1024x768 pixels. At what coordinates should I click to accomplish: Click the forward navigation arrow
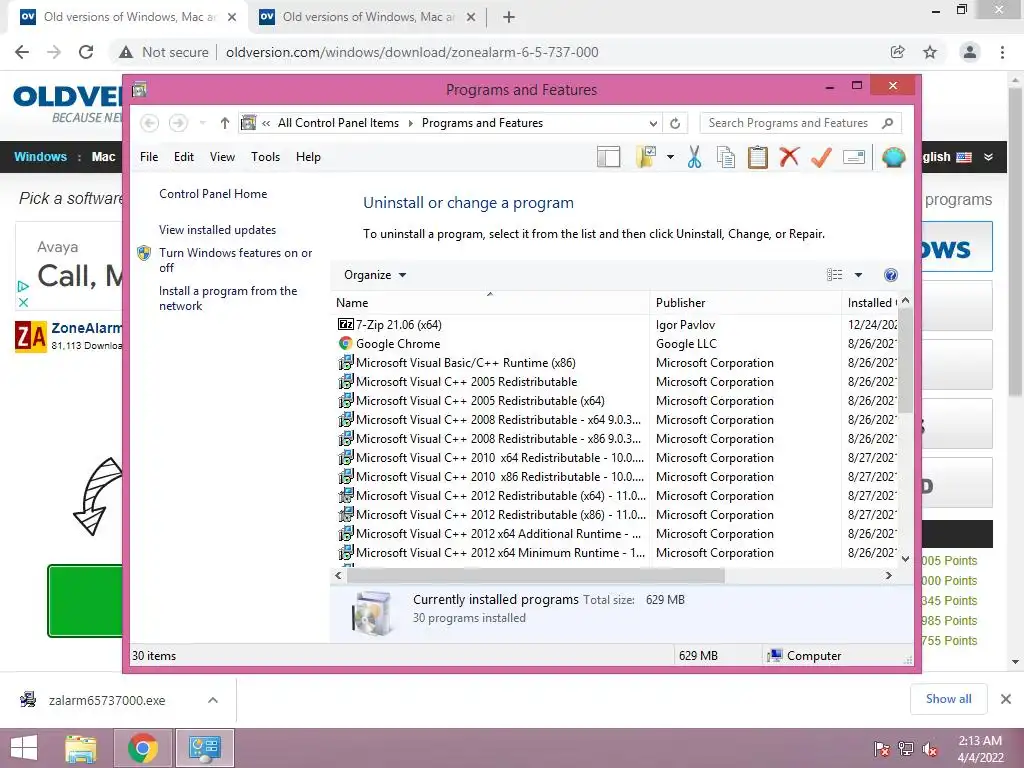tap(178, 123)
